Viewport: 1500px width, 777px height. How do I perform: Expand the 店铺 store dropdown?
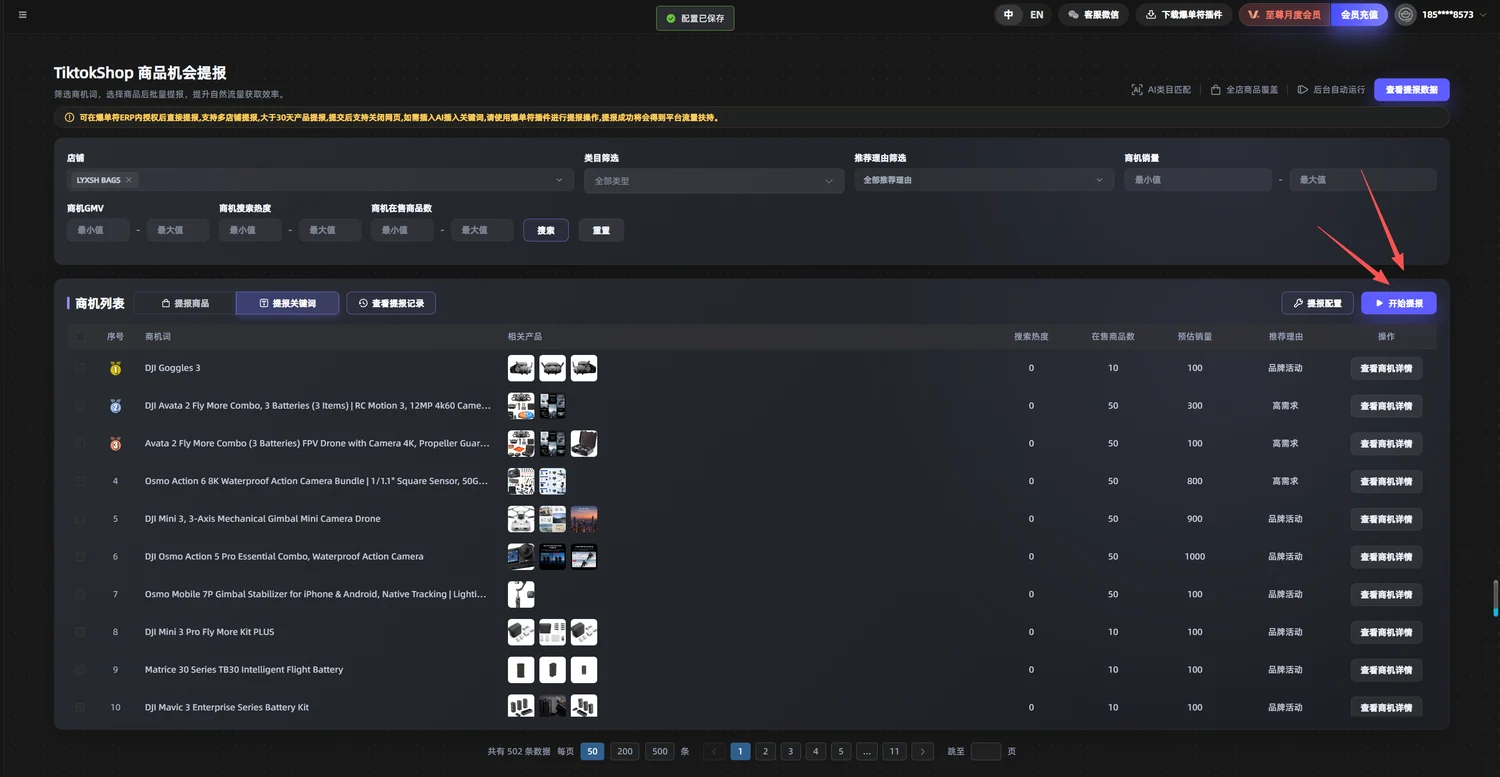(321, 180)
